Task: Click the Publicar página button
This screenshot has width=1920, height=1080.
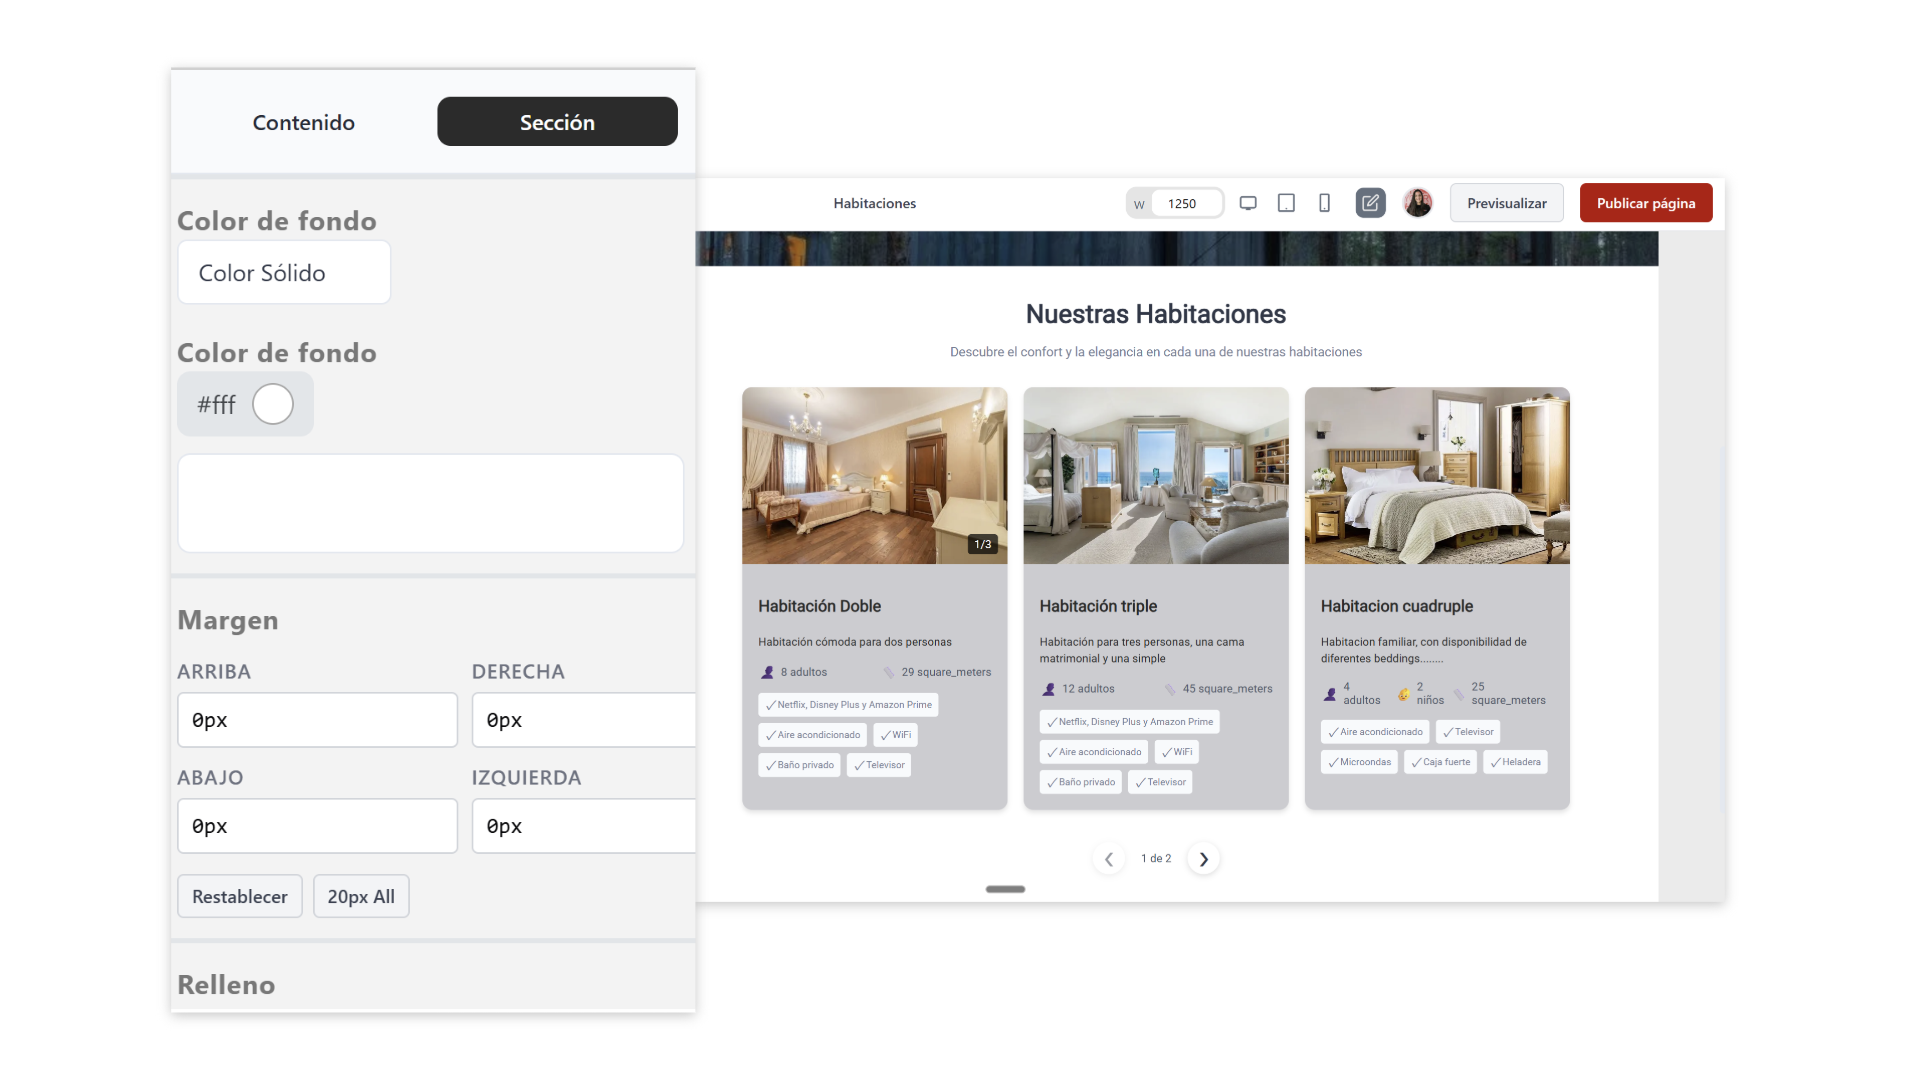Action: tap(1645, 203)
